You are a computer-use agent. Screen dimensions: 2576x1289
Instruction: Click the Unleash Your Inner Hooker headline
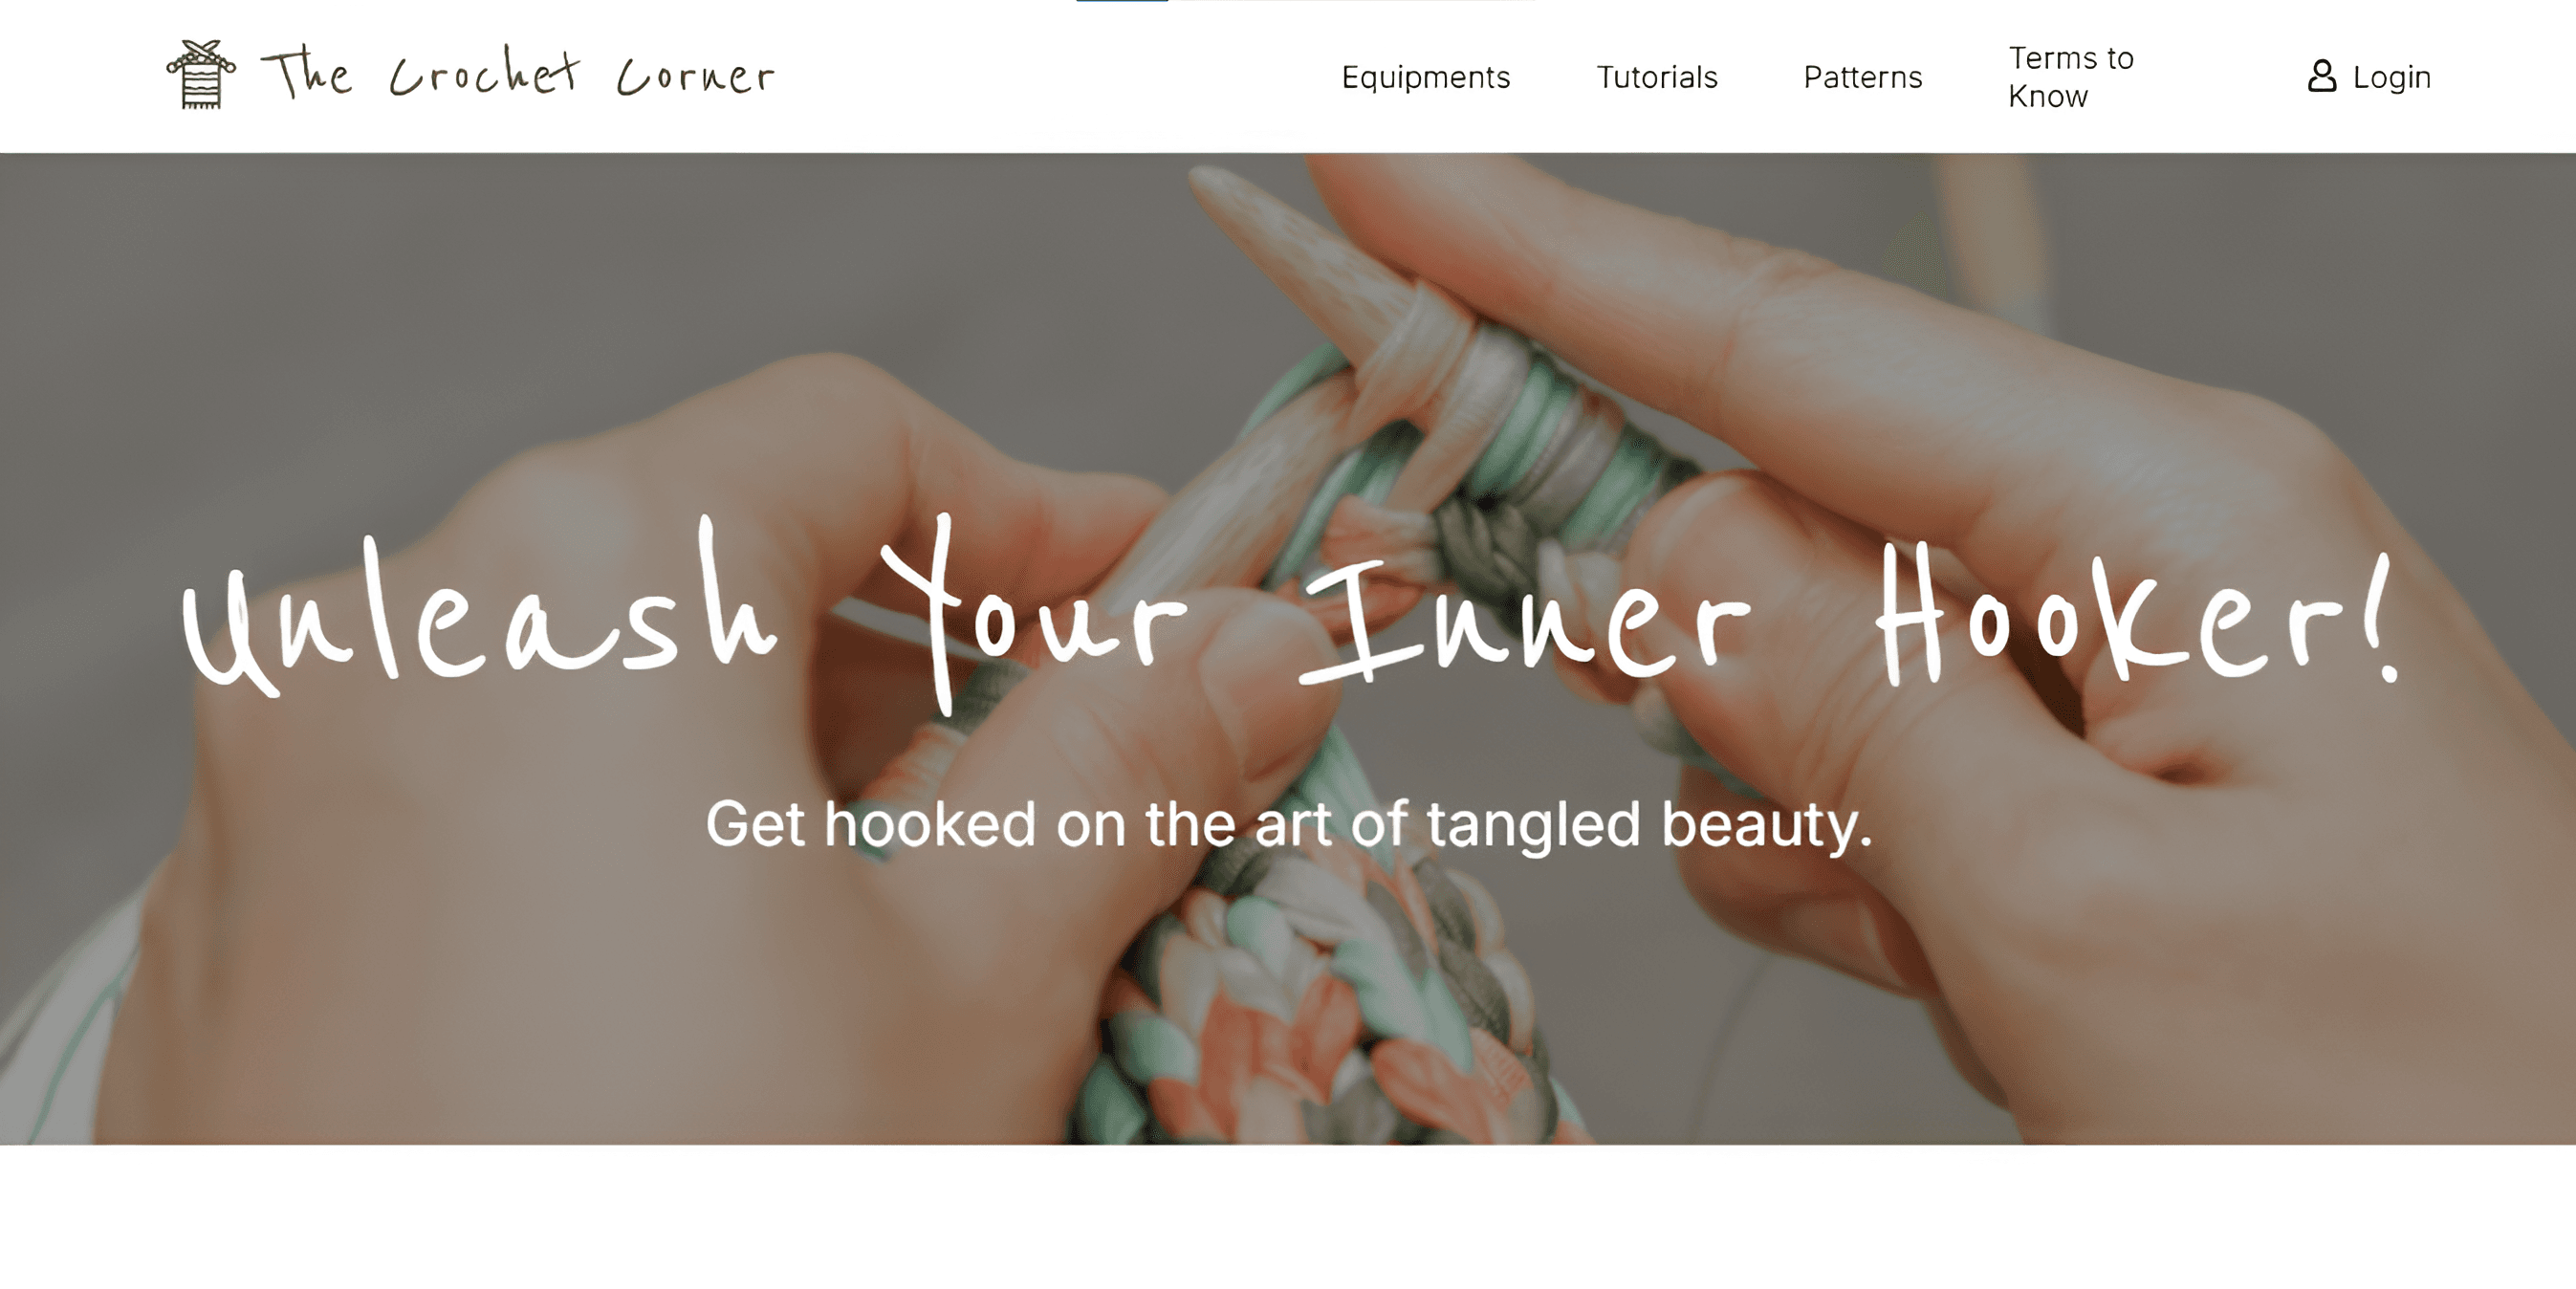1290,612
